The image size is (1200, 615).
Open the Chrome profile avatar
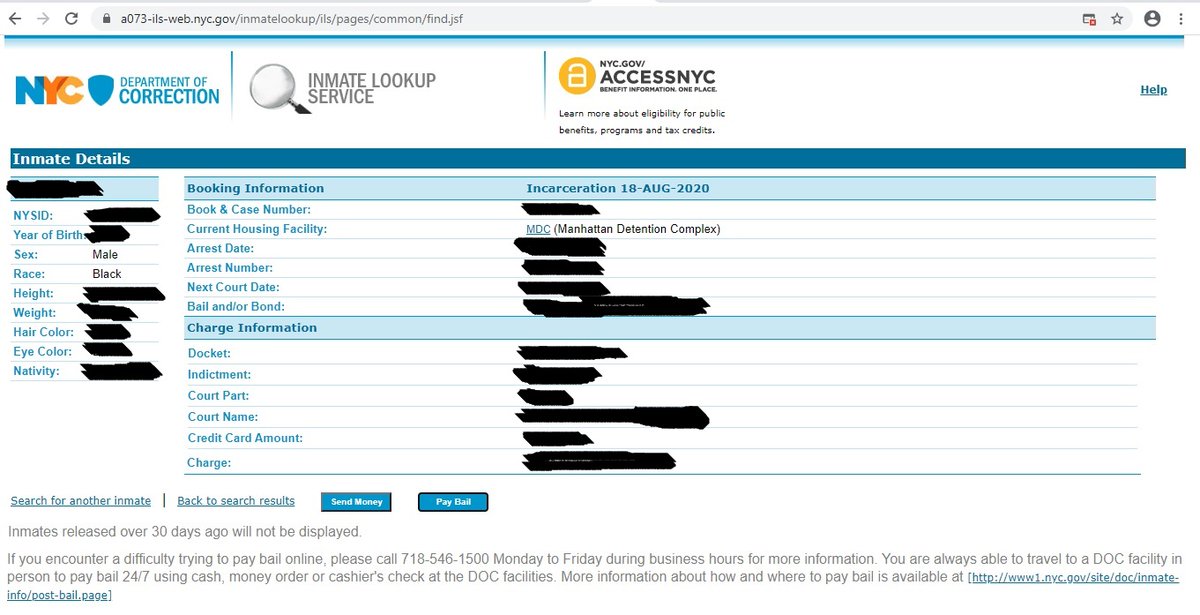tap(1150, 17)
